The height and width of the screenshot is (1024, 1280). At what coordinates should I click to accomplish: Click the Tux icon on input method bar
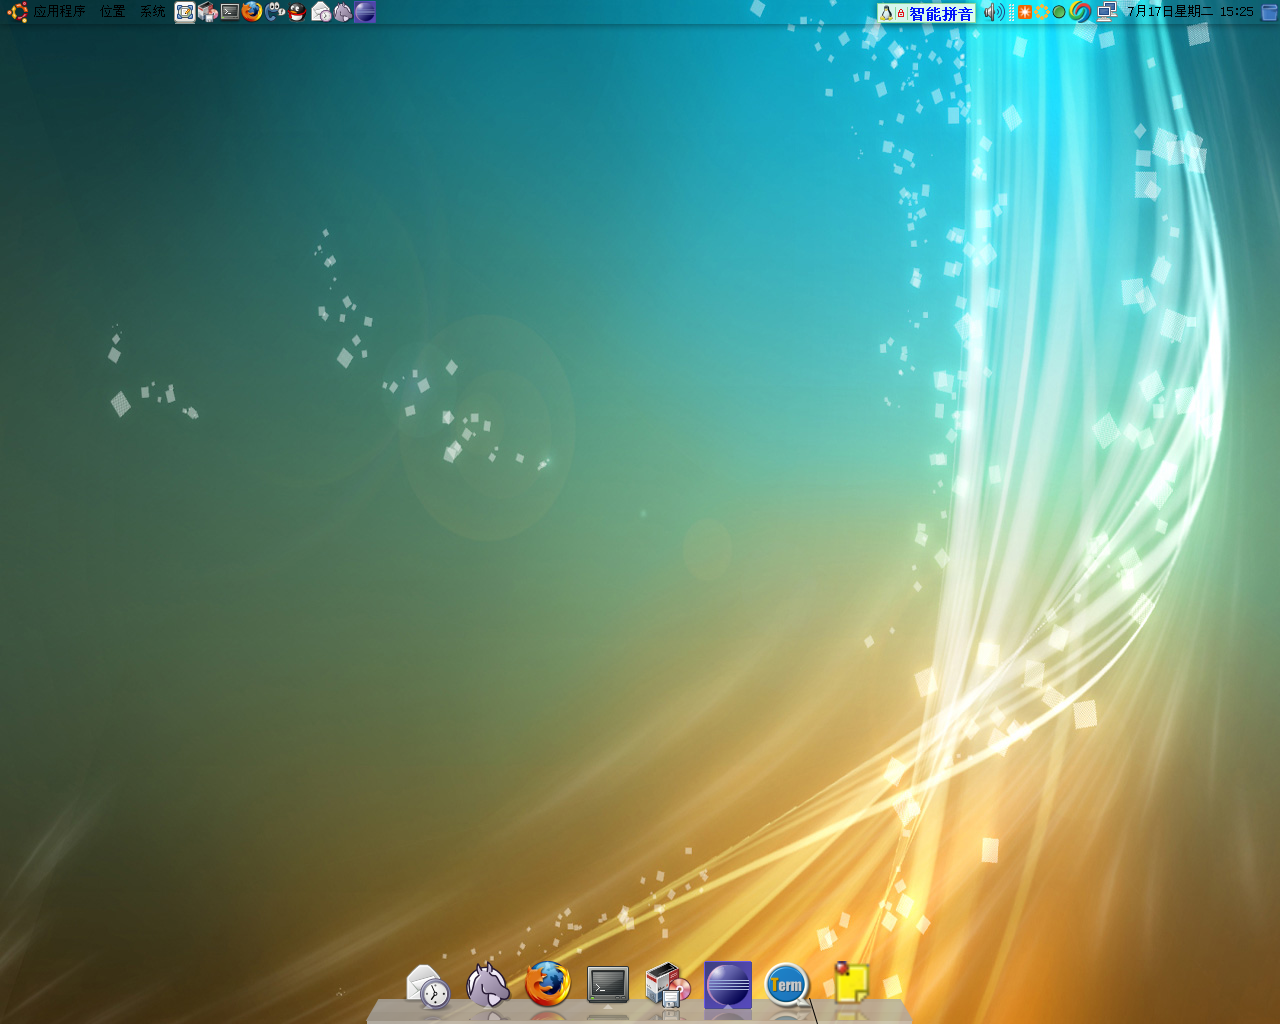coord(886,13)
